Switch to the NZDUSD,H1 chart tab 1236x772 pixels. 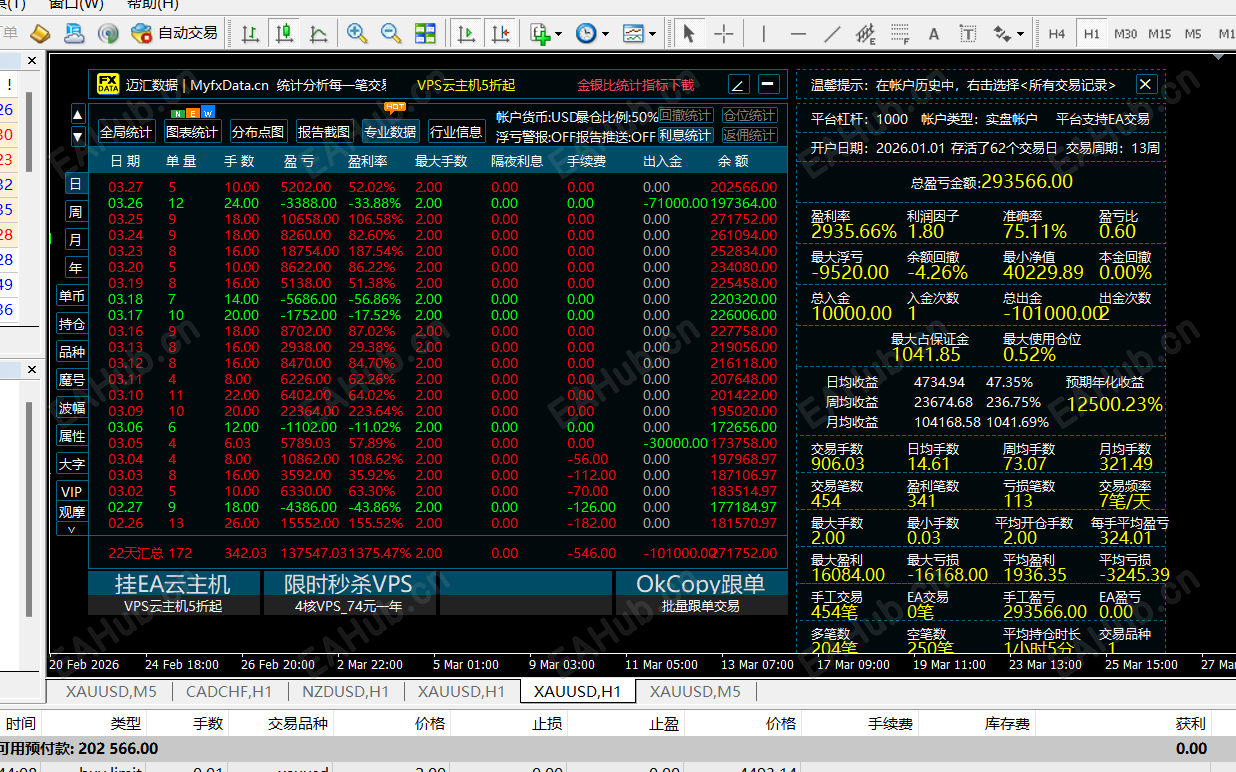coord(346,691)
